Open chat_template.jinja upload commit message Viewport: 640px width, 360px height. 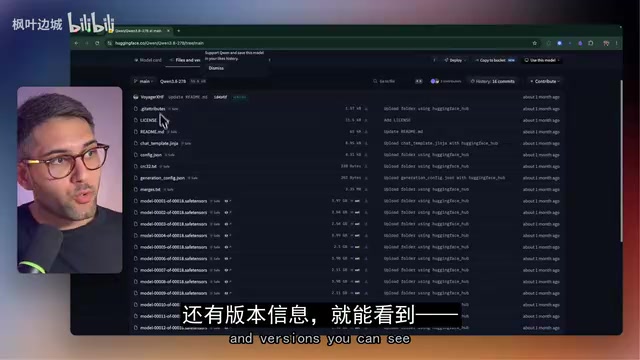click(441, 143)
